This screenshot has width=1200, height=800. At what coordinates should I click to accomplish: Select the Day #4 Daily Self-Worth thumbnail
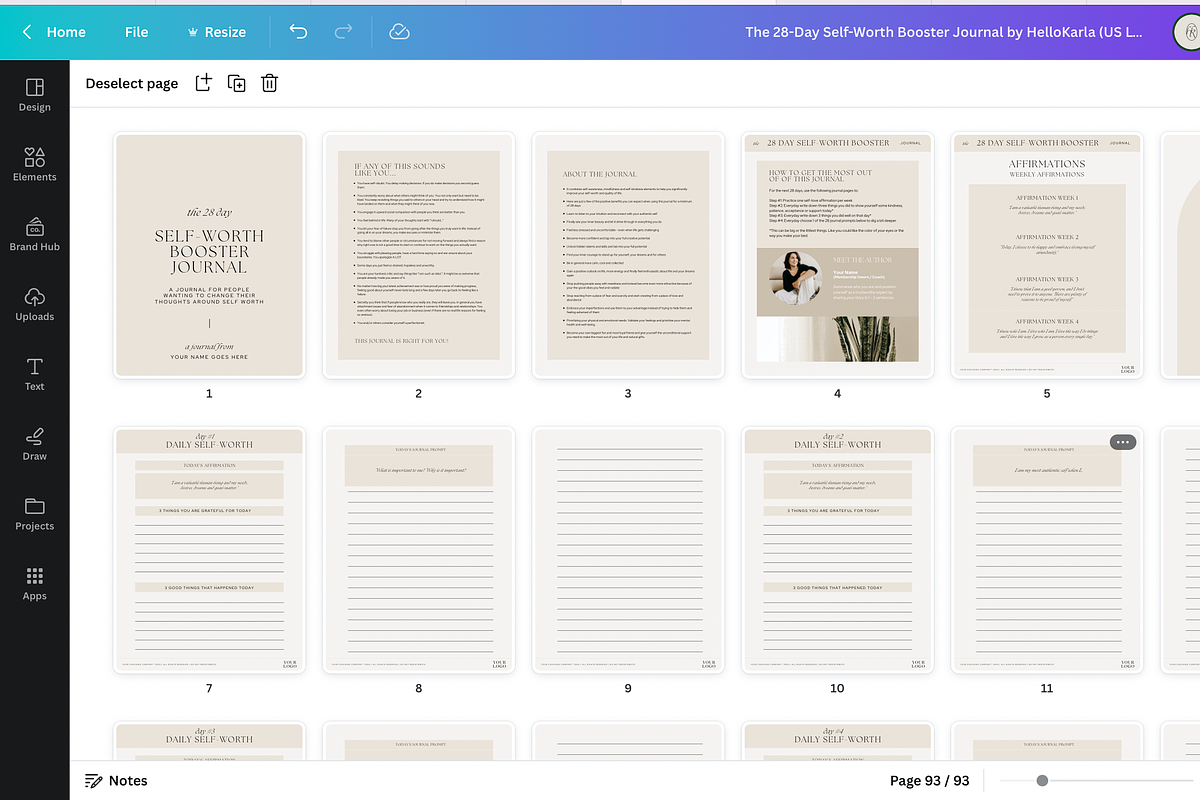coord(837,741)
